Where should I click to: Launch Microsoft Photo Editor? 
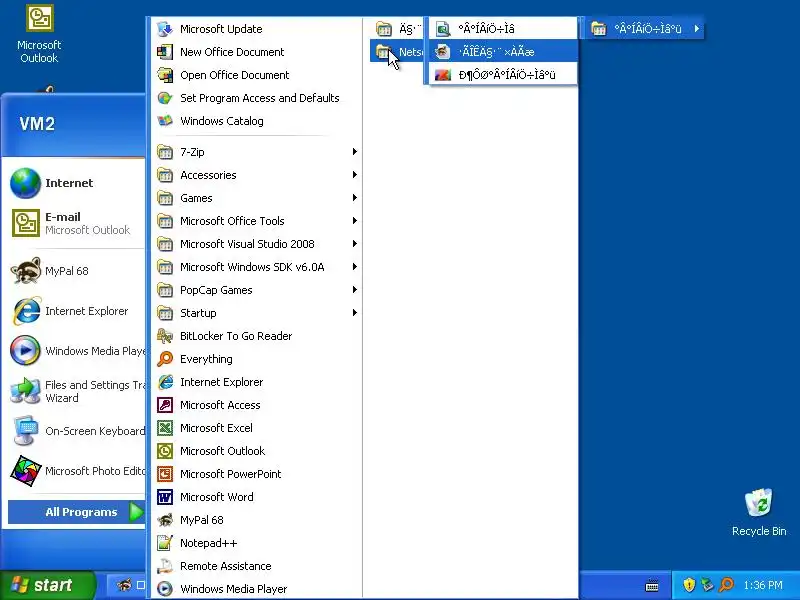[77, 471]
